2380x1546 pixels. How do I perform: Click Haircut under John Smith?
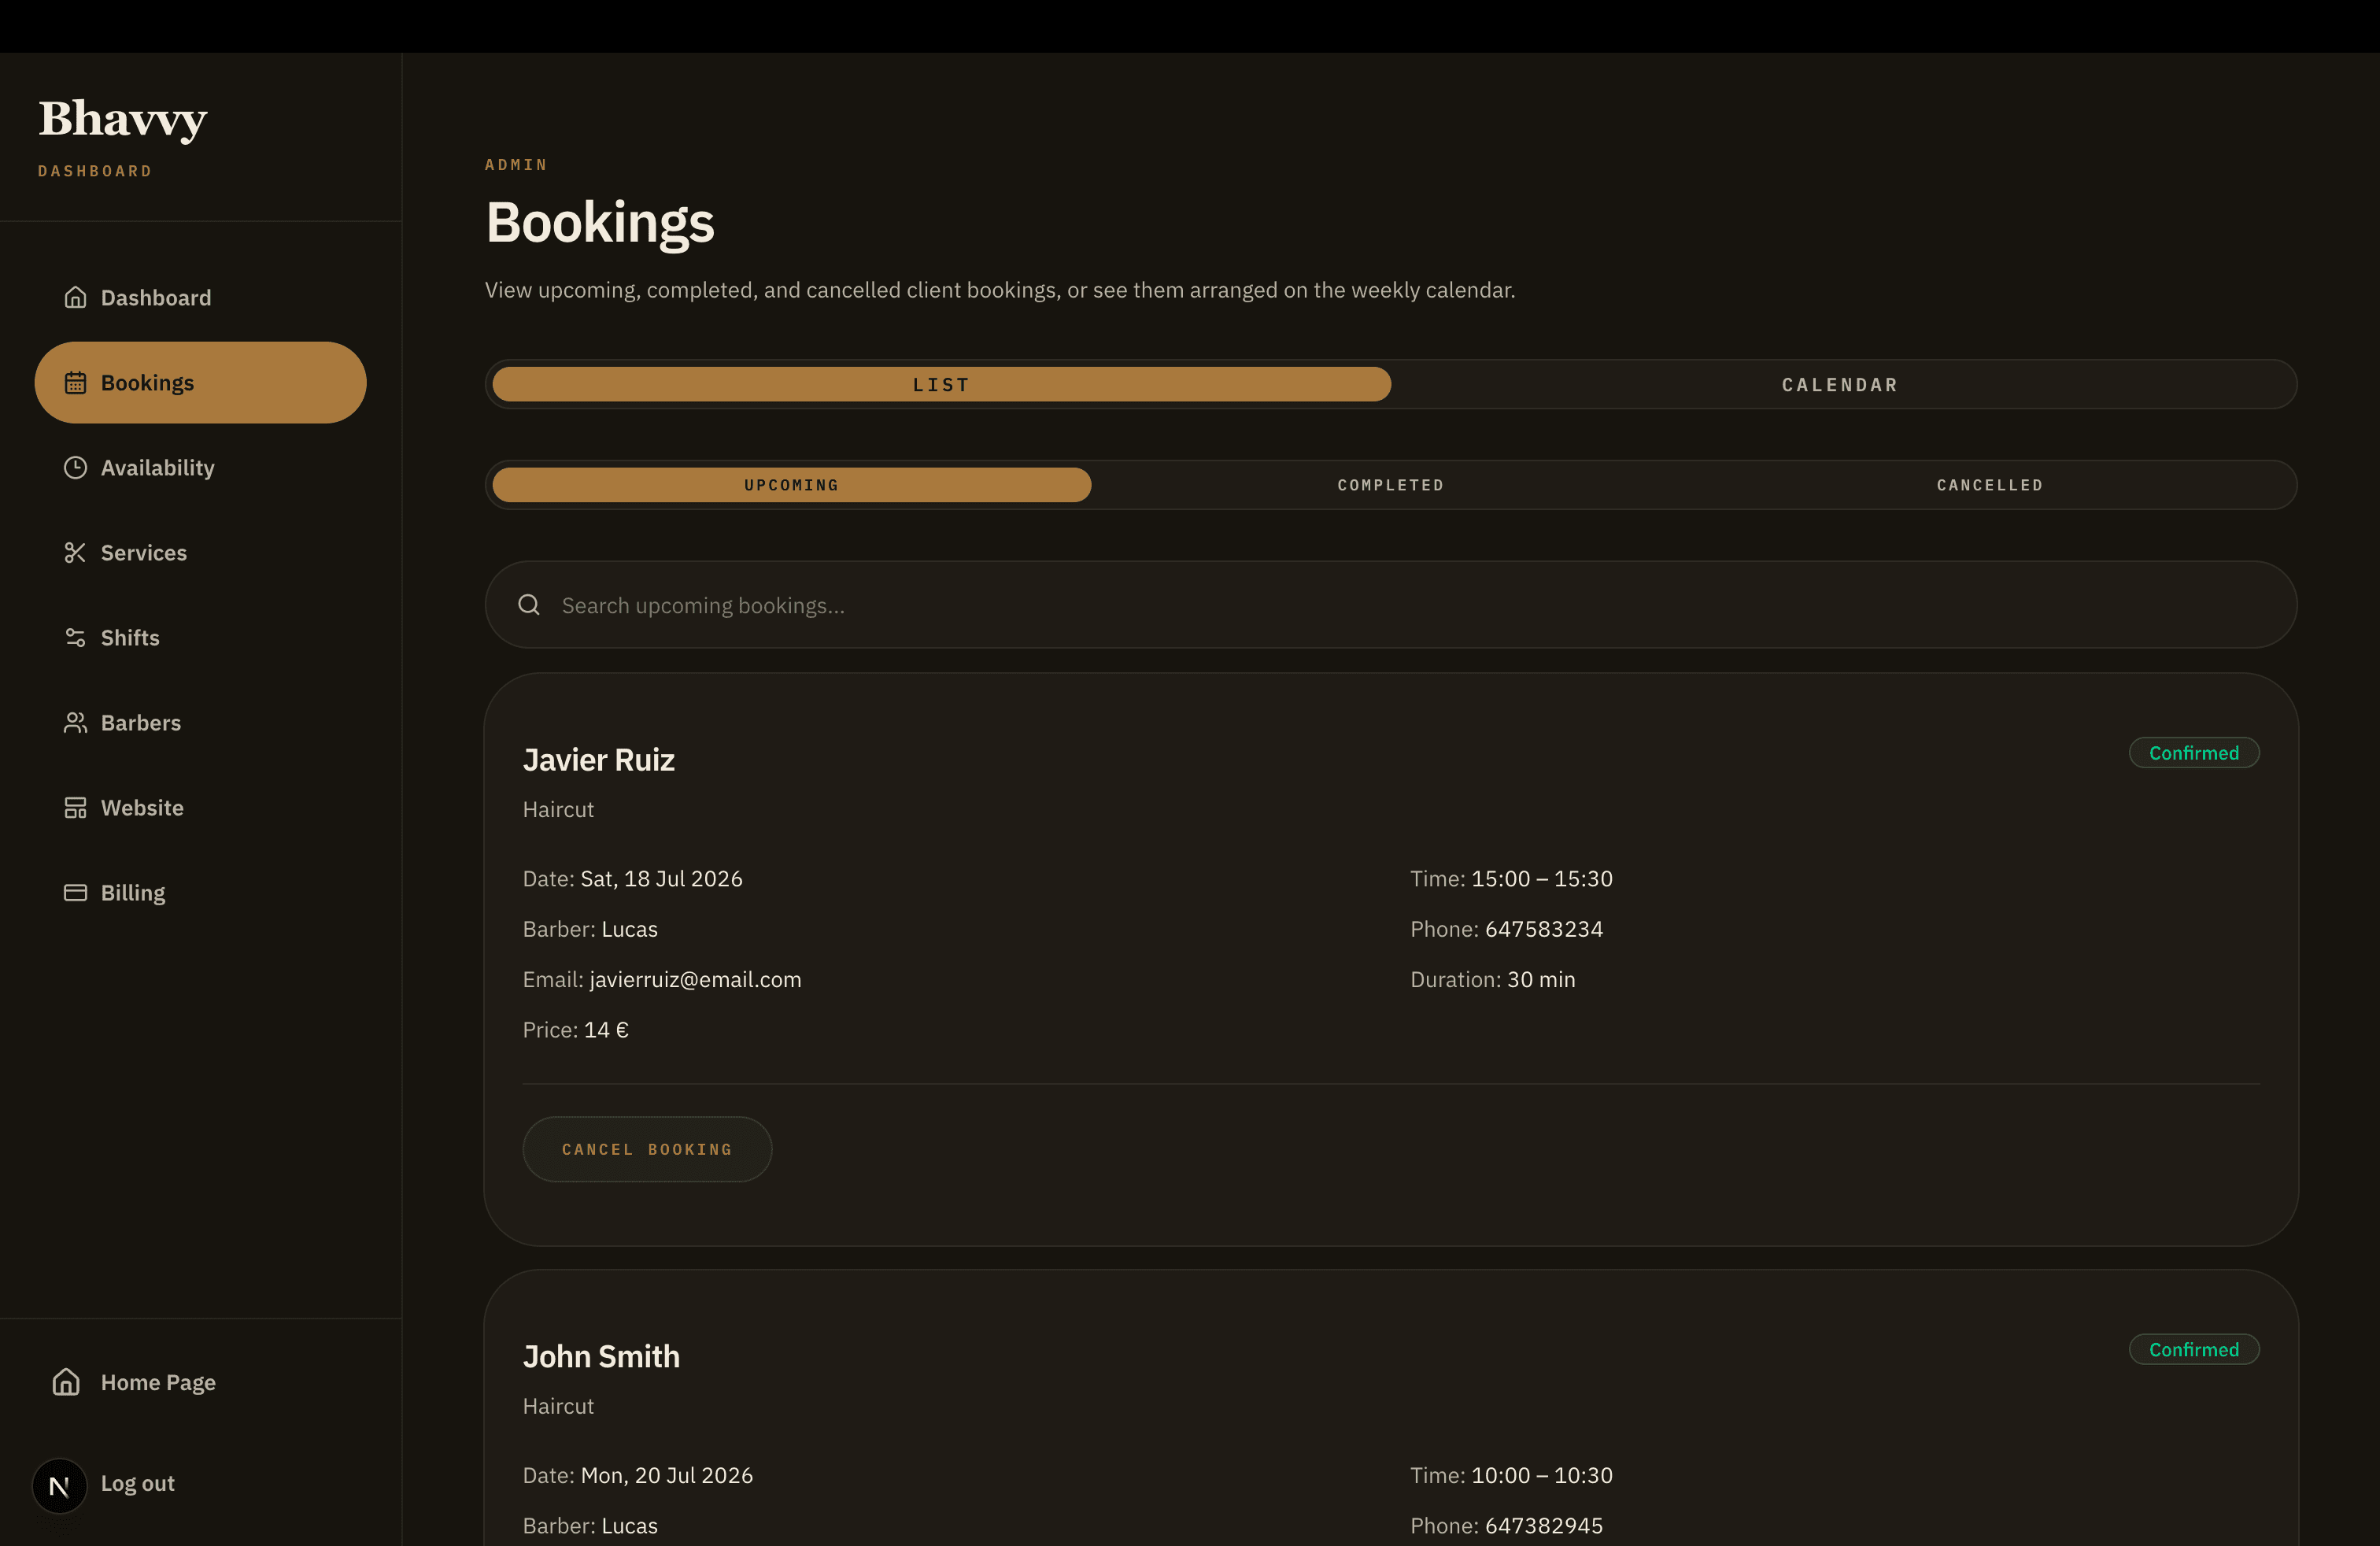coord(558,1406)
